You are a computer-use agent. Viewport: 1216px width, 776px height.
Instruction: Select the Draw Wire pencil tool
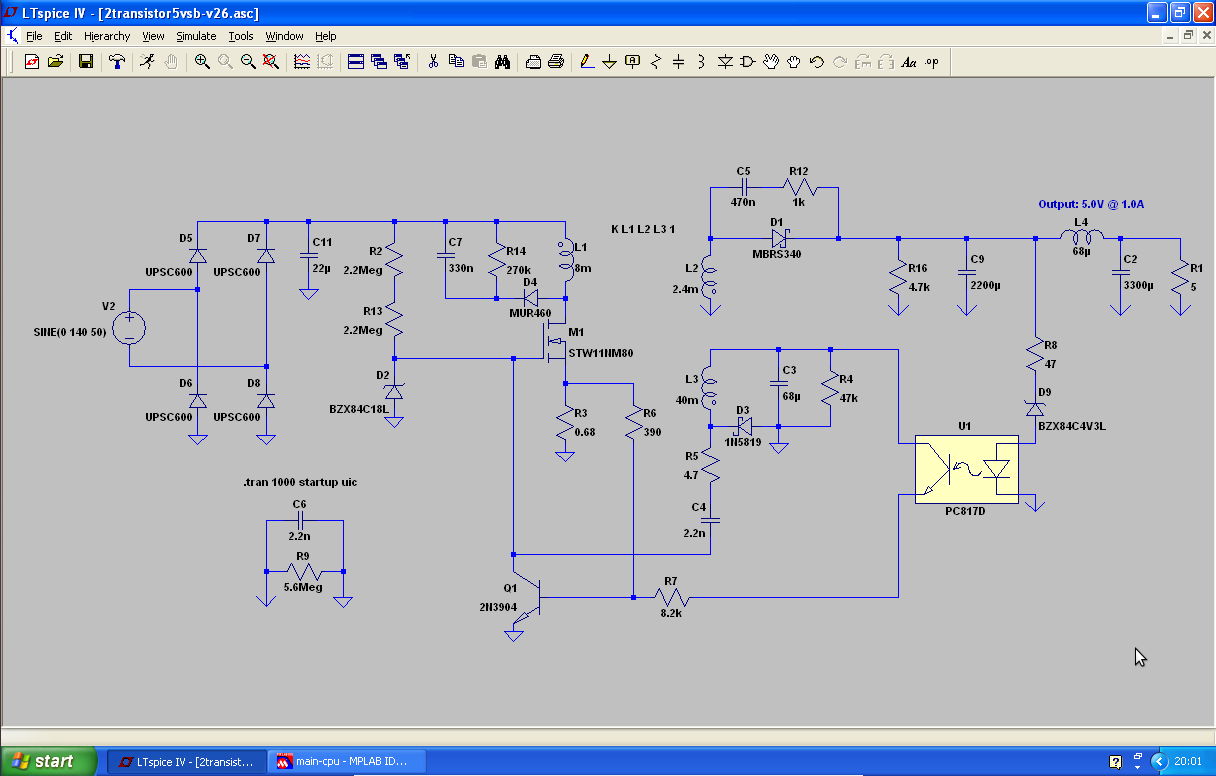pos(587,62)
